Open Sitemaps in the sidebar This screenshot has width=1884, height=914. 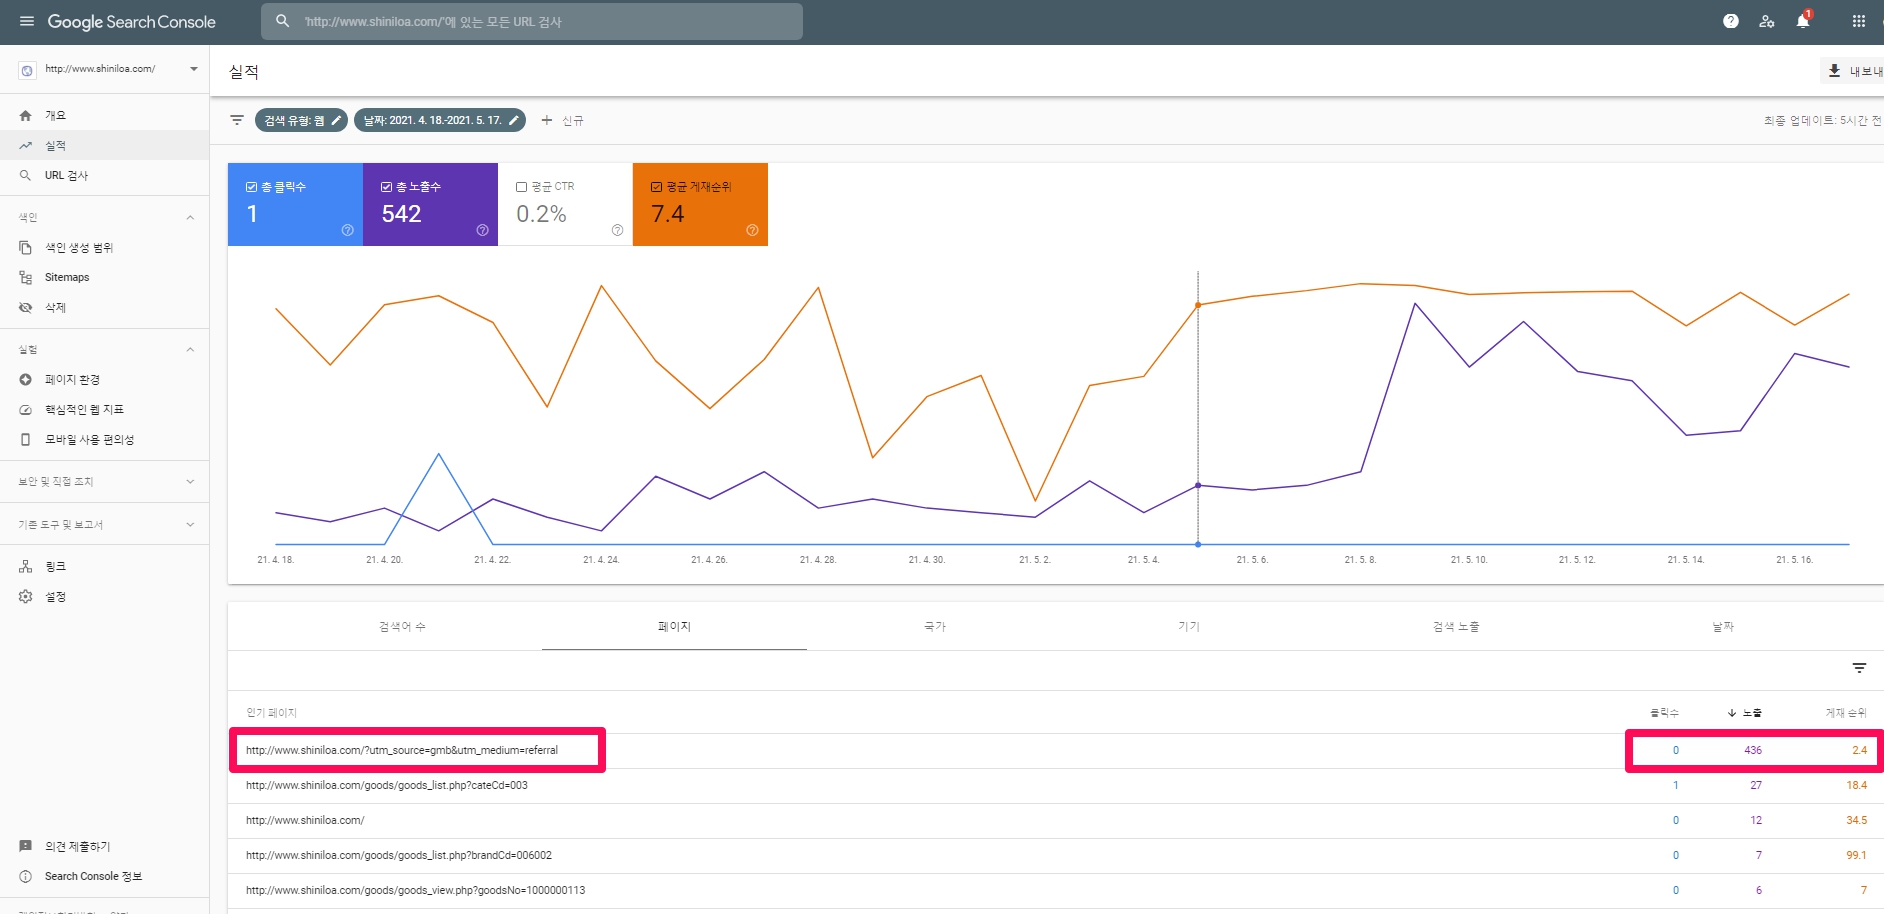pyautogui.click(x=67, y=277)
